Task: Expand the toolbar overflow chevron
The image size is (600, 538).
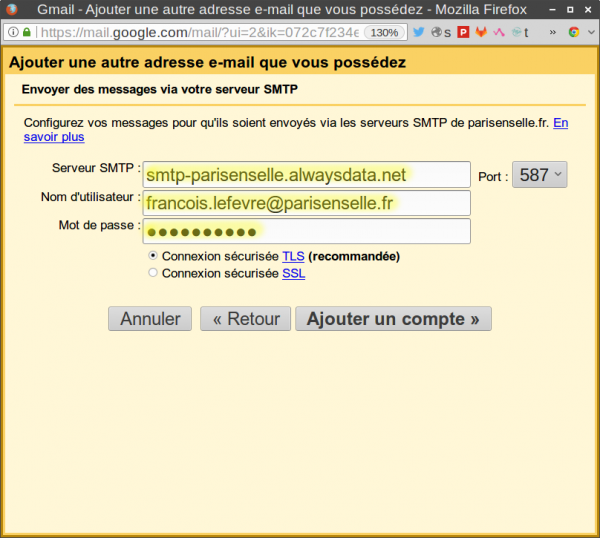Action: pos(553,32)
